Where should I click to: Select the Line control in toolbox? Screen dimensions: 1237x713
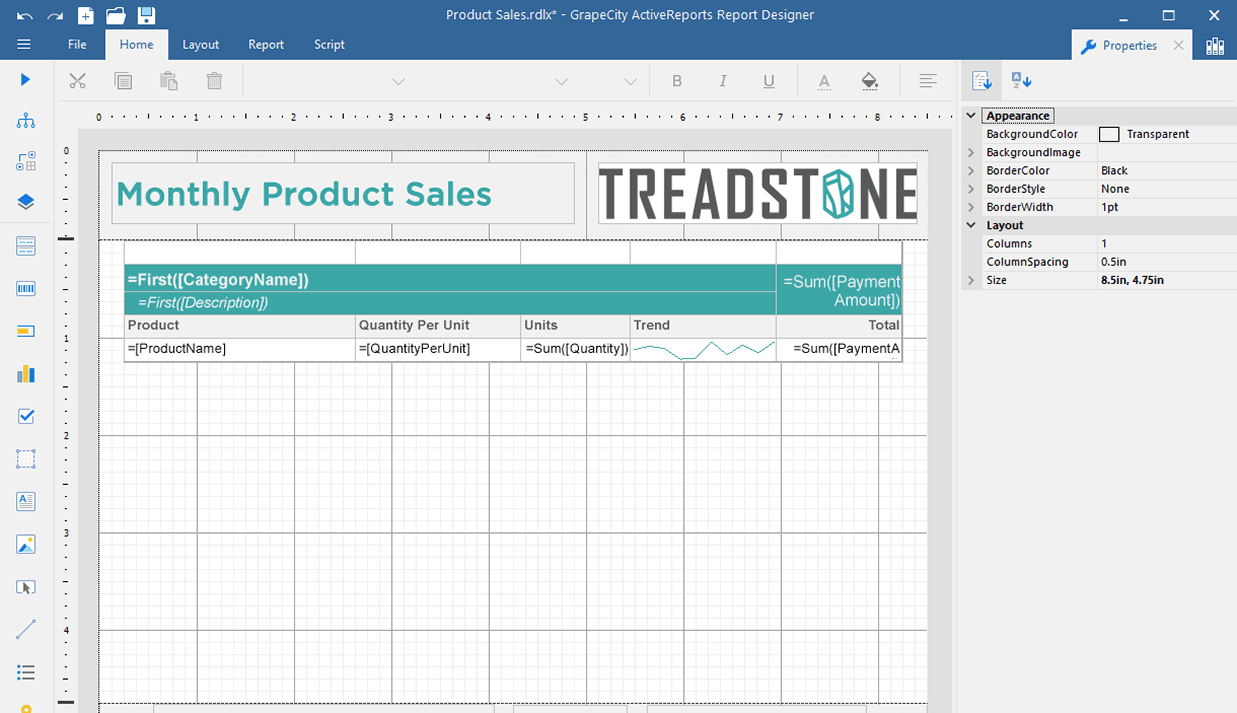26,630
